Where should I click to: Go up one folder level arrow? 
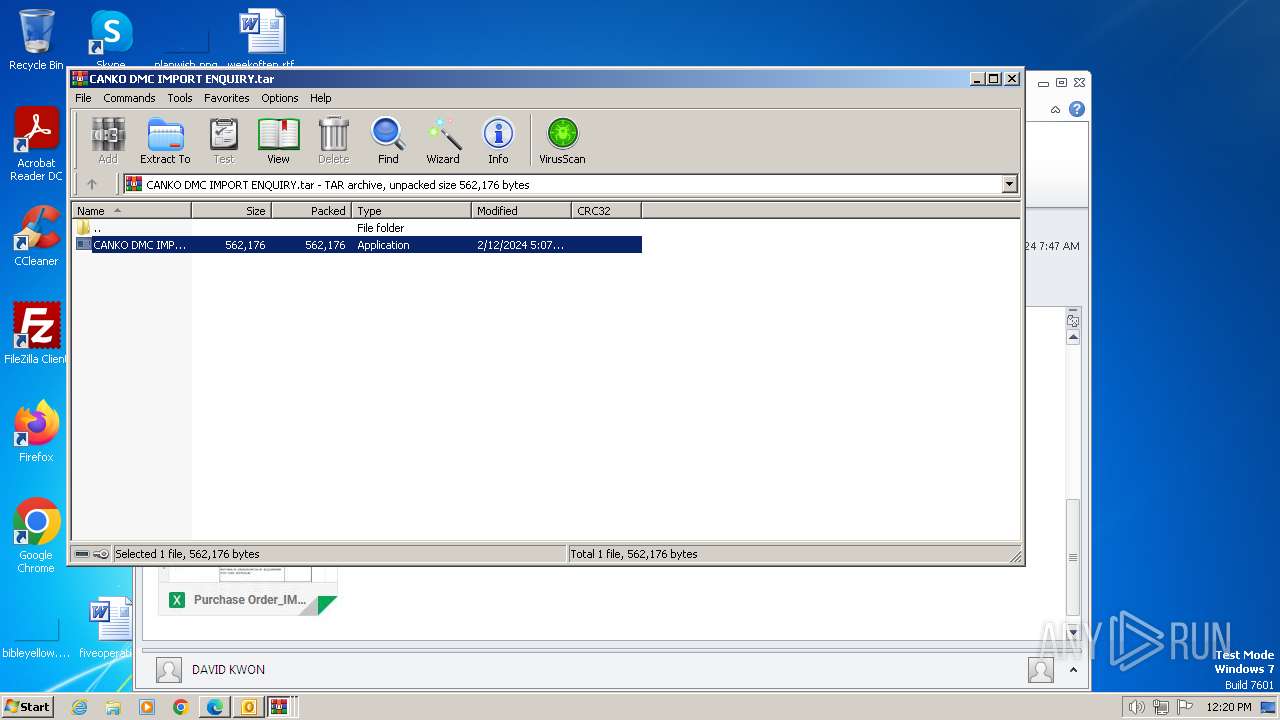(92, 184)
